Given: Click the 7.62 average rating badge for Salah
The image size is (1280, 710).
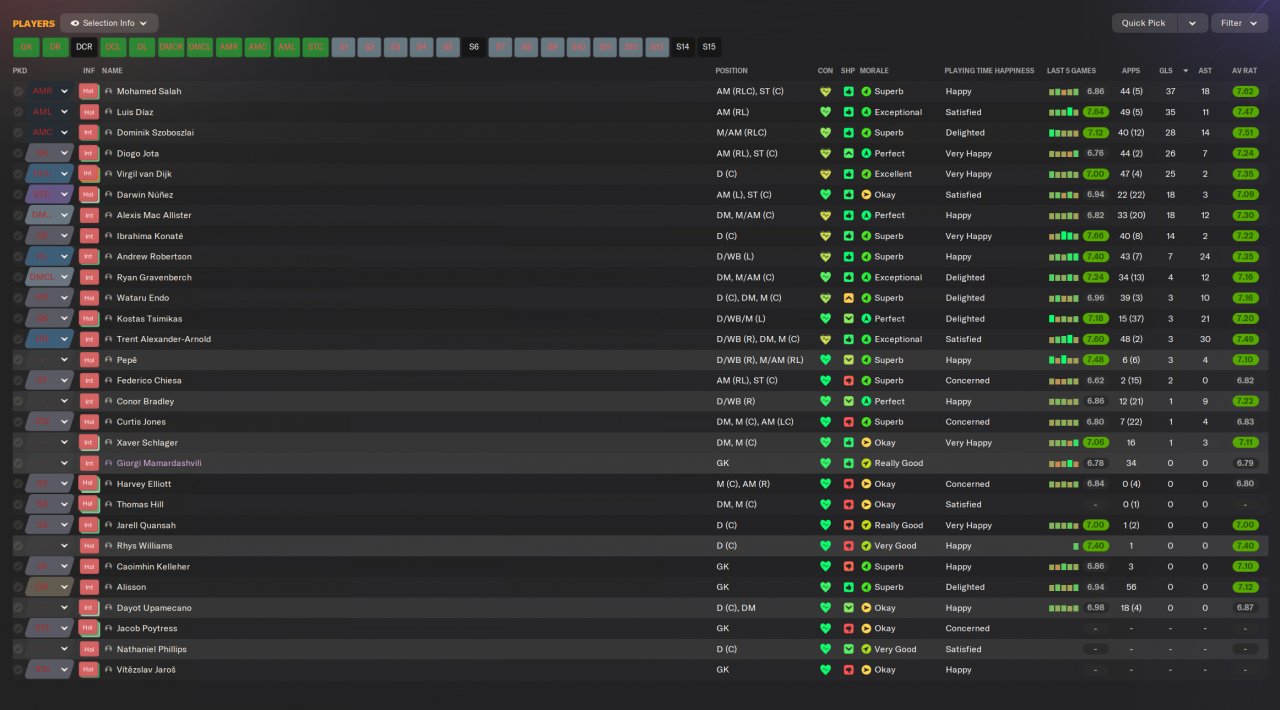Looking at the screenshot, I should point(1245,91).
